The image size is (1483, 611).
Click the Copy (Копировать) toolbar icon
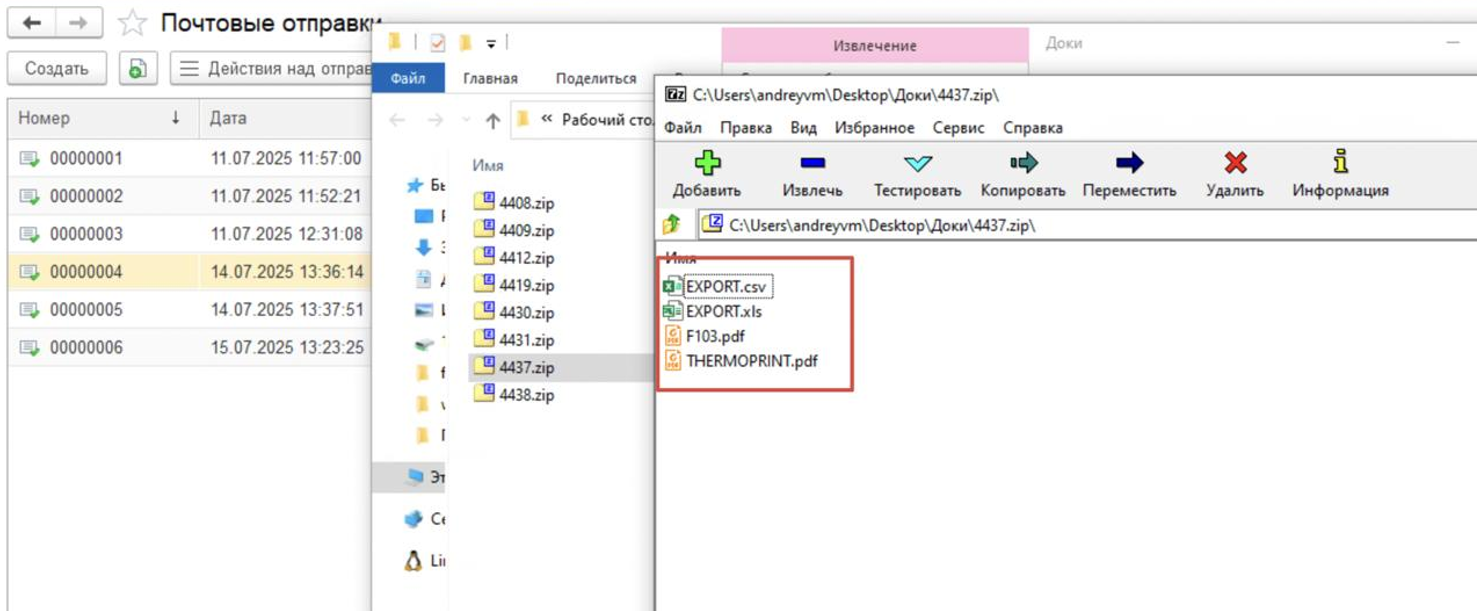coord(1023,163)
